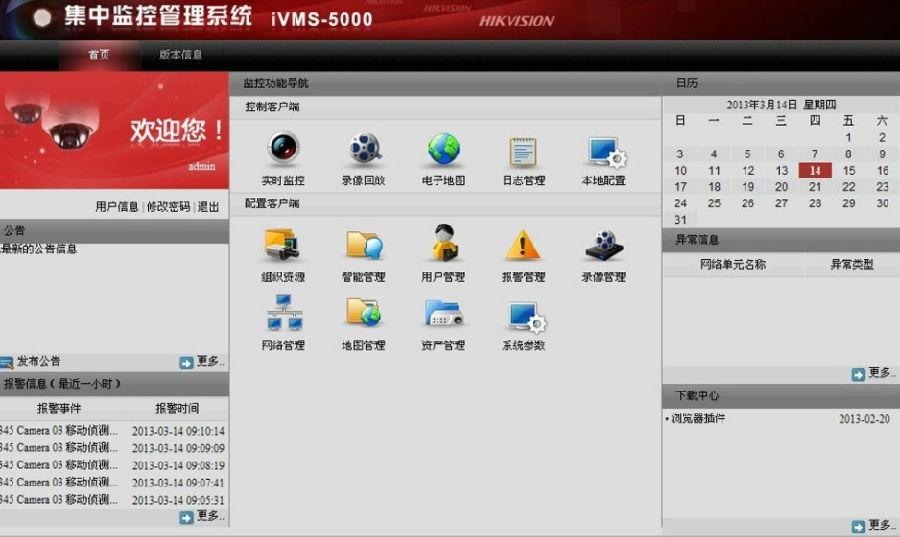
Task: Switch to the 首页 tab
Action: tap(99, 55)
